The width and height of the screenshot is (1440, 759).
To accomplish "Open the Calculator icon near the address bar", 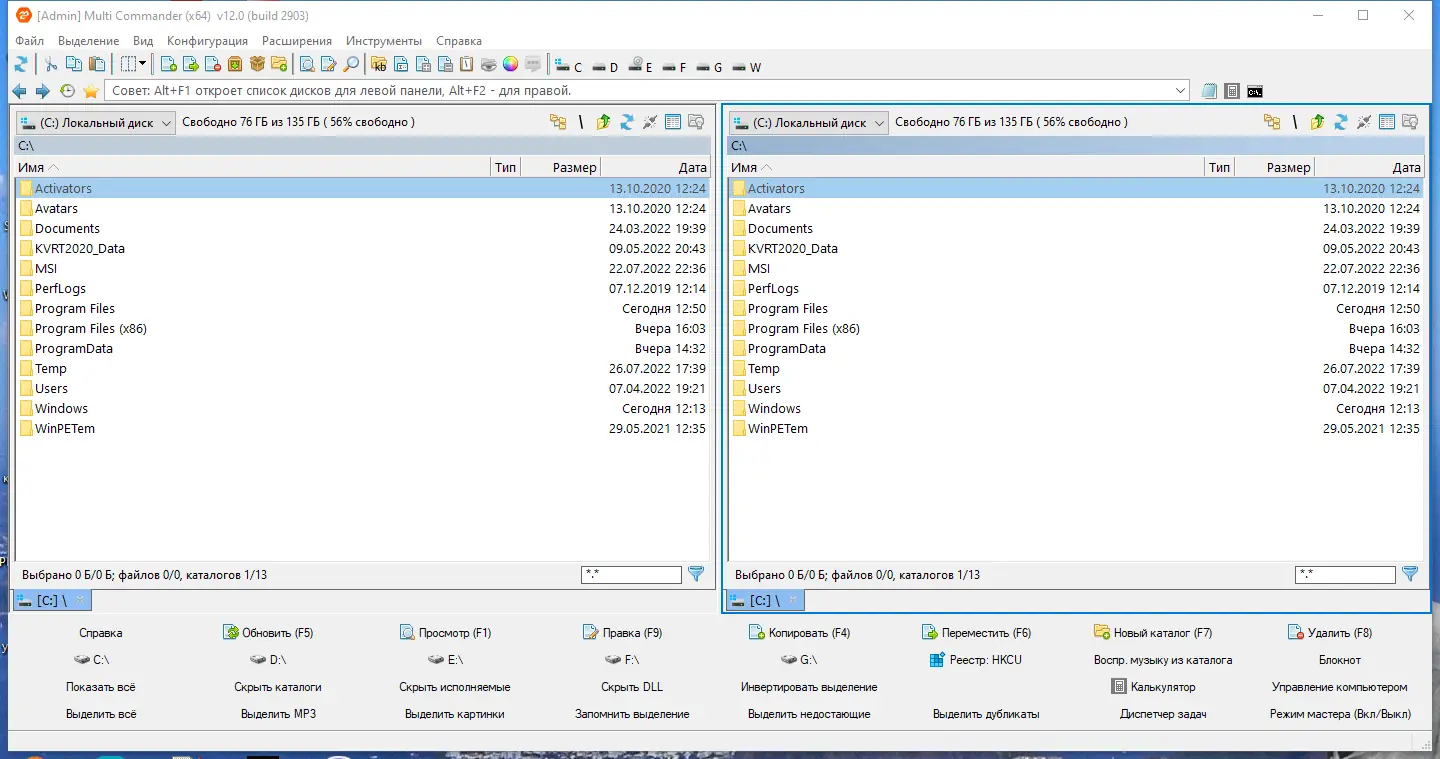I will pyautogui.click(x=1232, y=90).
